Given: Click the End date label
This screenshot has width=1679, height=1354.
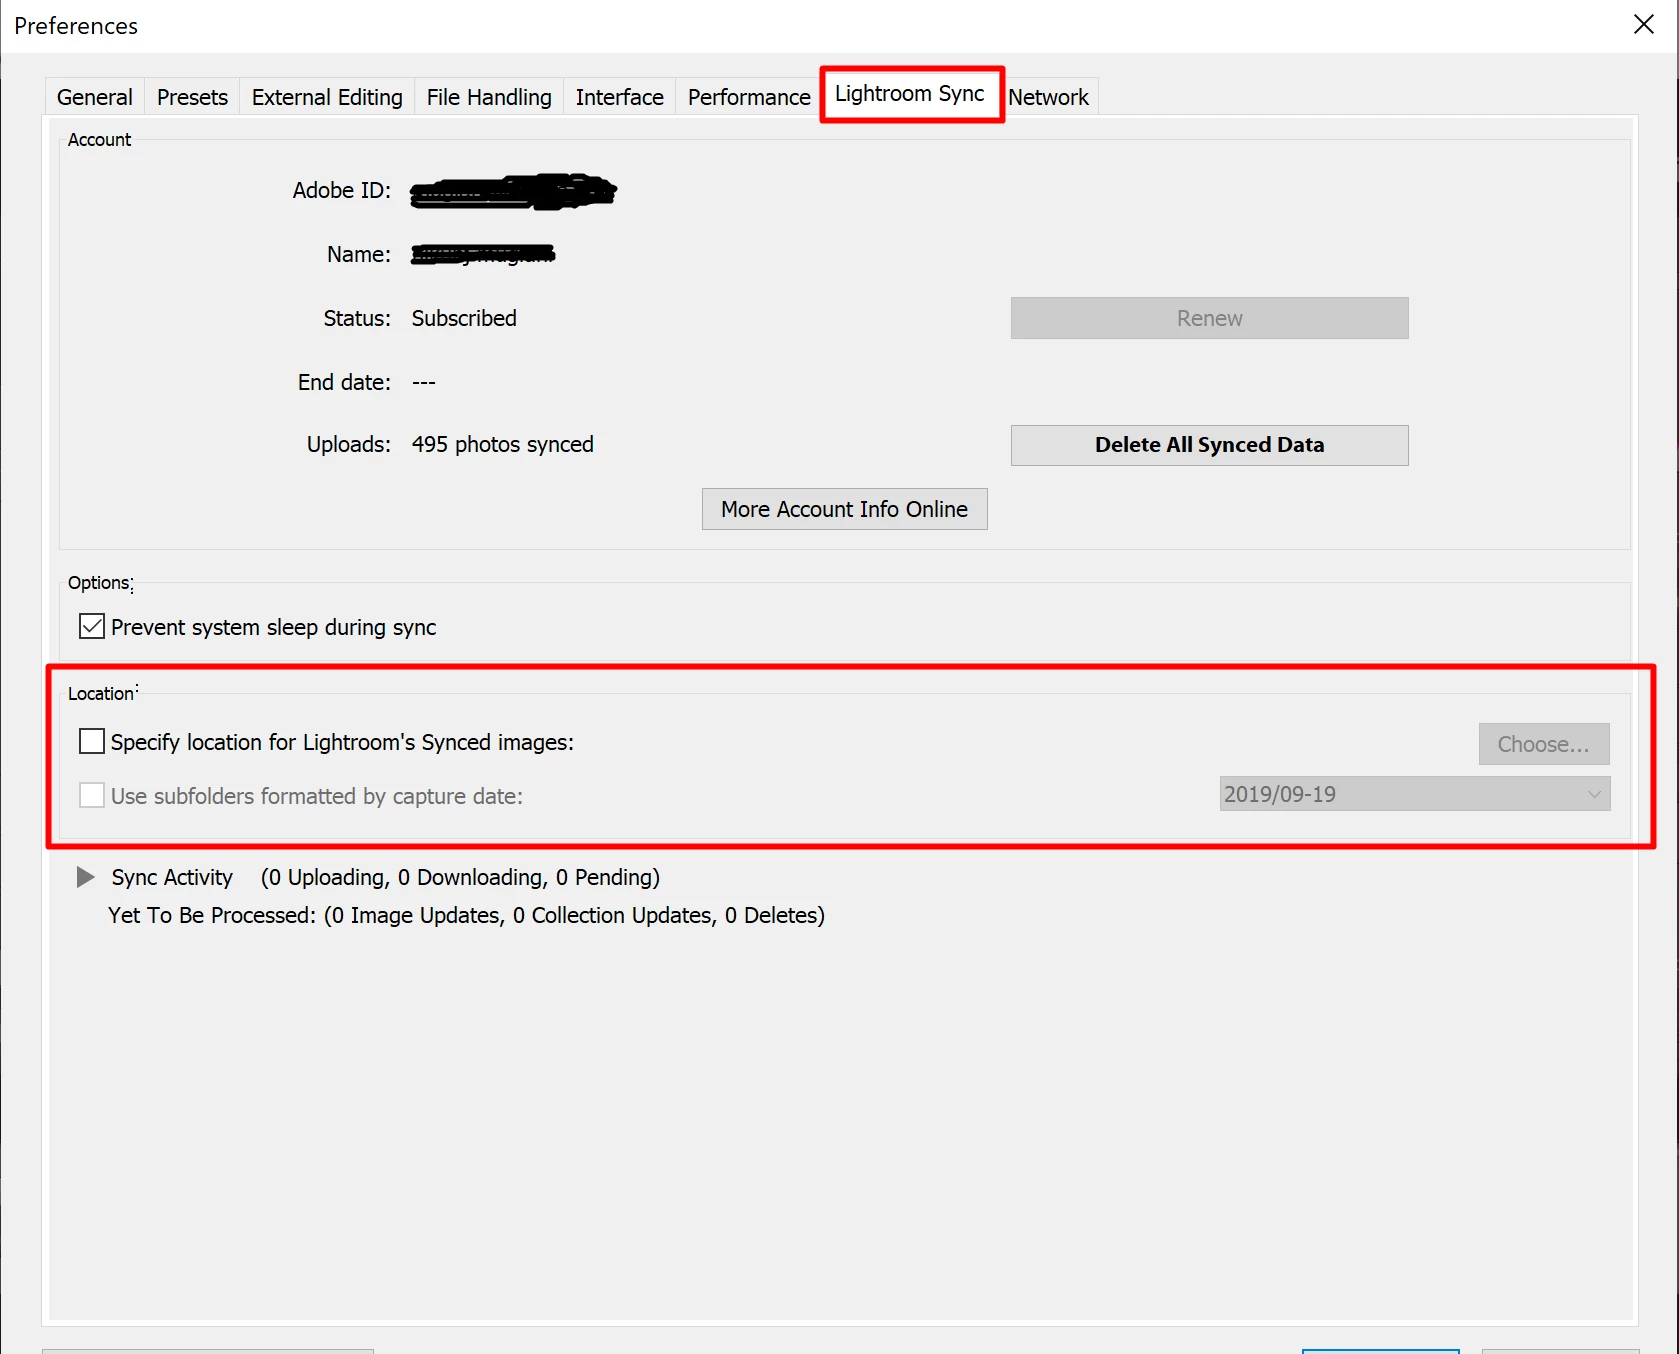Looking at the screenshot, I should 344,382.
